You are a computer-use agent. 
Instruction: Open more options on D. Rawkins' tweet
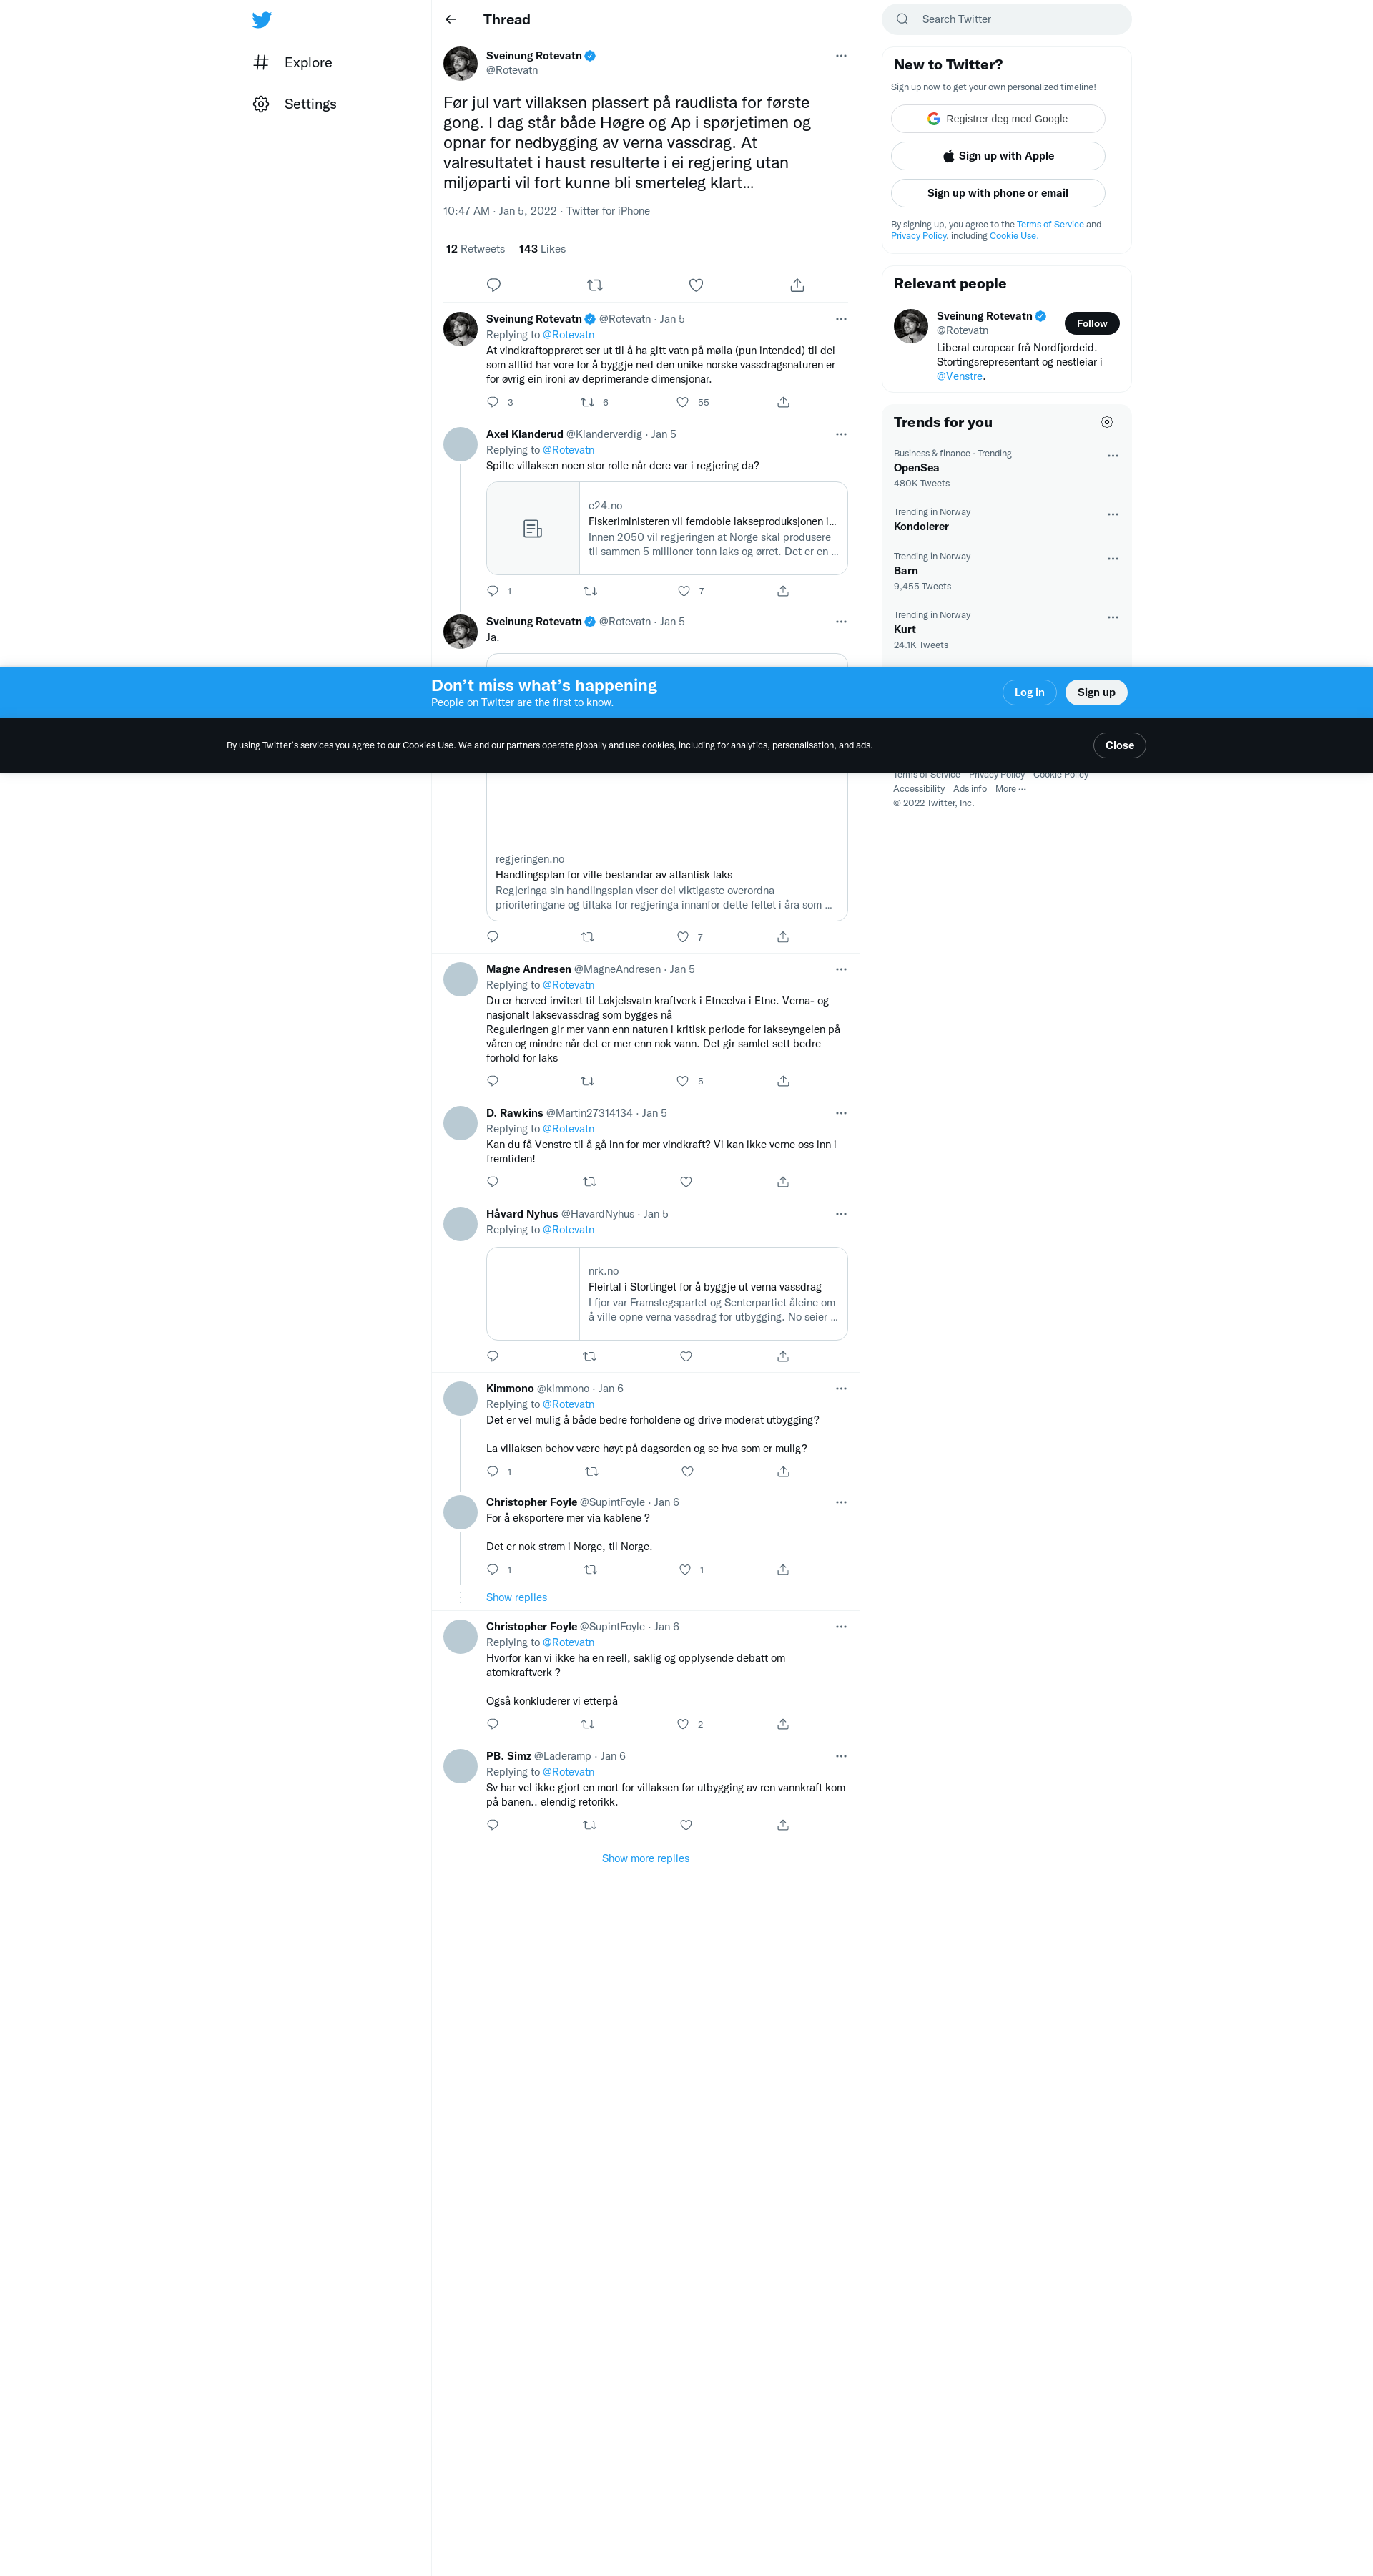pyautogui.click(x=841, y=1113)
